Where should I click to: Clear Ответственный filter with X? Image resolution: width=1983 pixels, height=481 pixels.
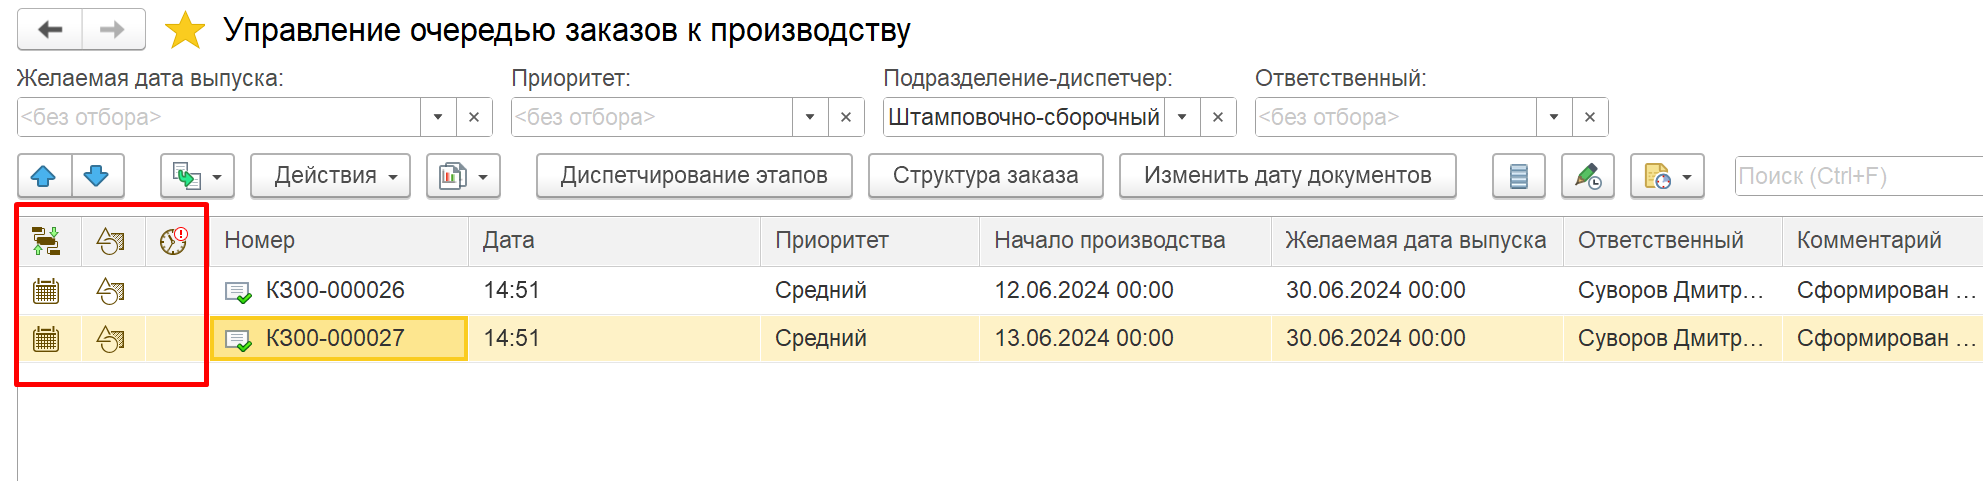[x=1590, y=117]
